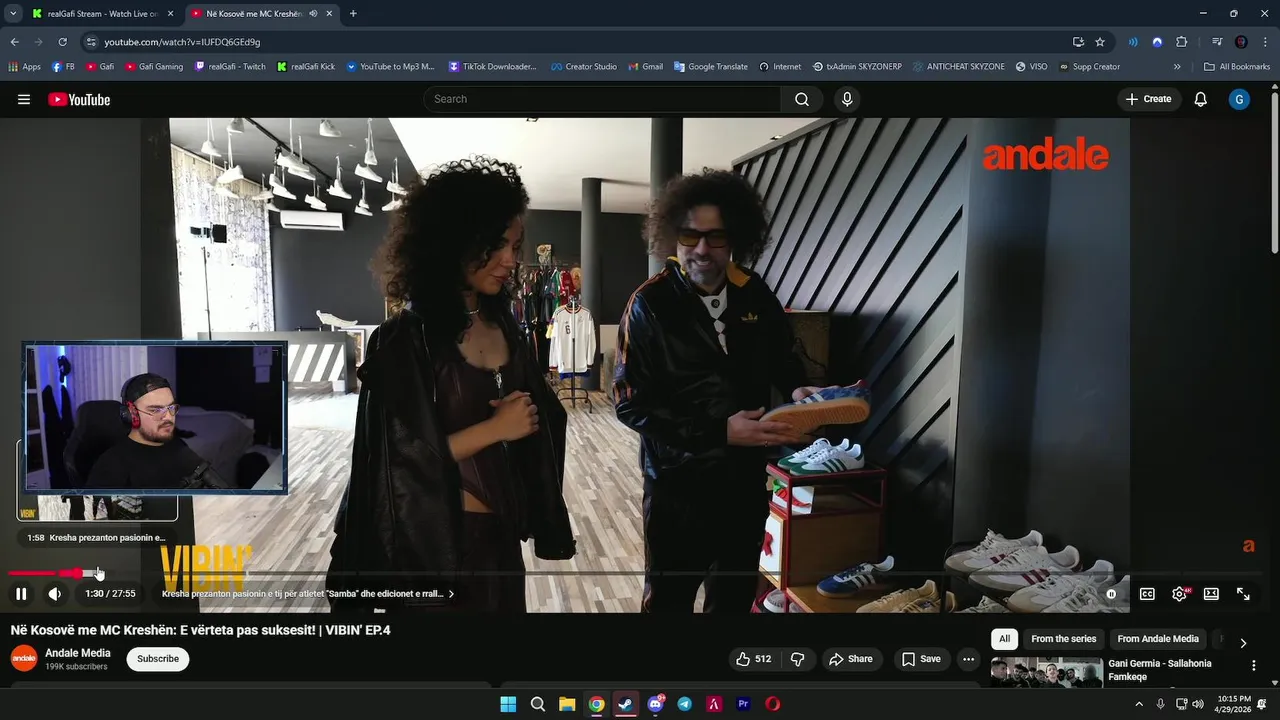Open YouTube notifications bell
The image size is (1280, 720).
pos(1201,99)
